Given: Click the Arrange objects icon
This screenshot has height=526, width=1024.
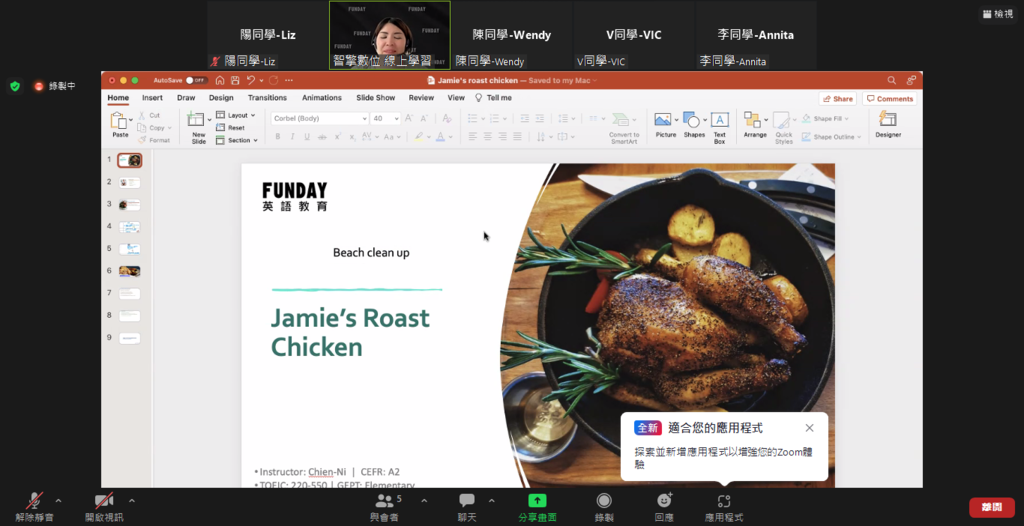Looking at the screenshot, I should [752, 120].
